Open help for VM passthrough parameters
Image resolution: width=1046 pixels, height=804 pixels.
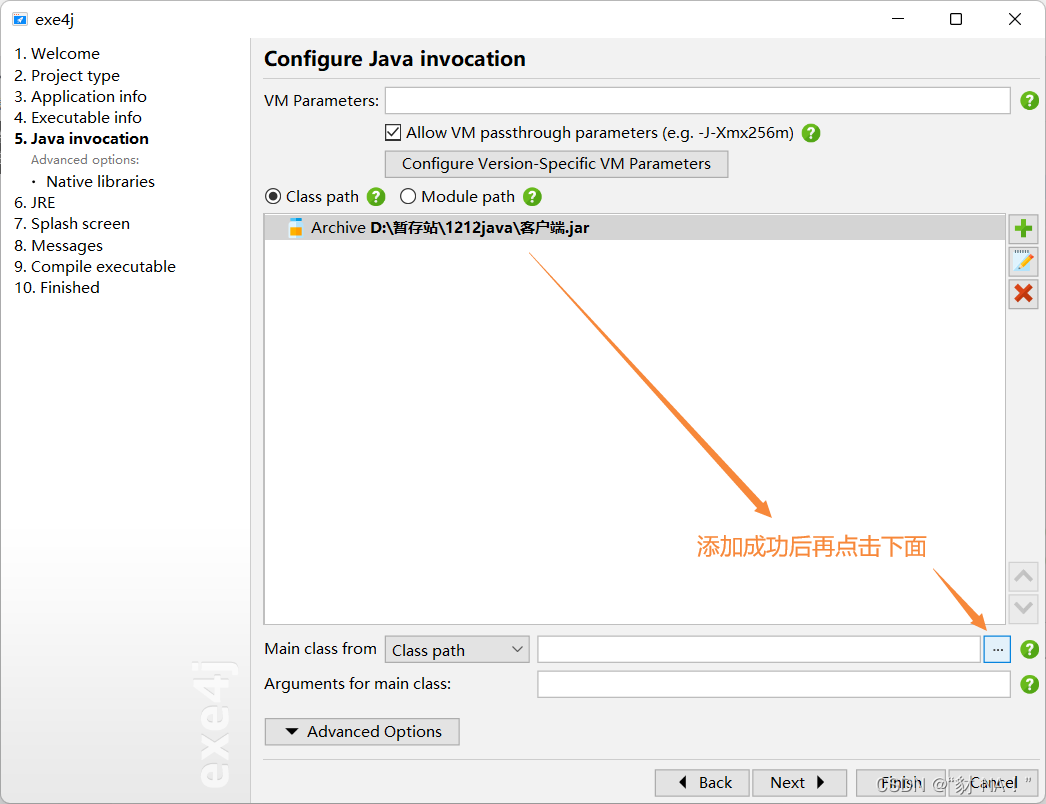click(x=810, y=132)
